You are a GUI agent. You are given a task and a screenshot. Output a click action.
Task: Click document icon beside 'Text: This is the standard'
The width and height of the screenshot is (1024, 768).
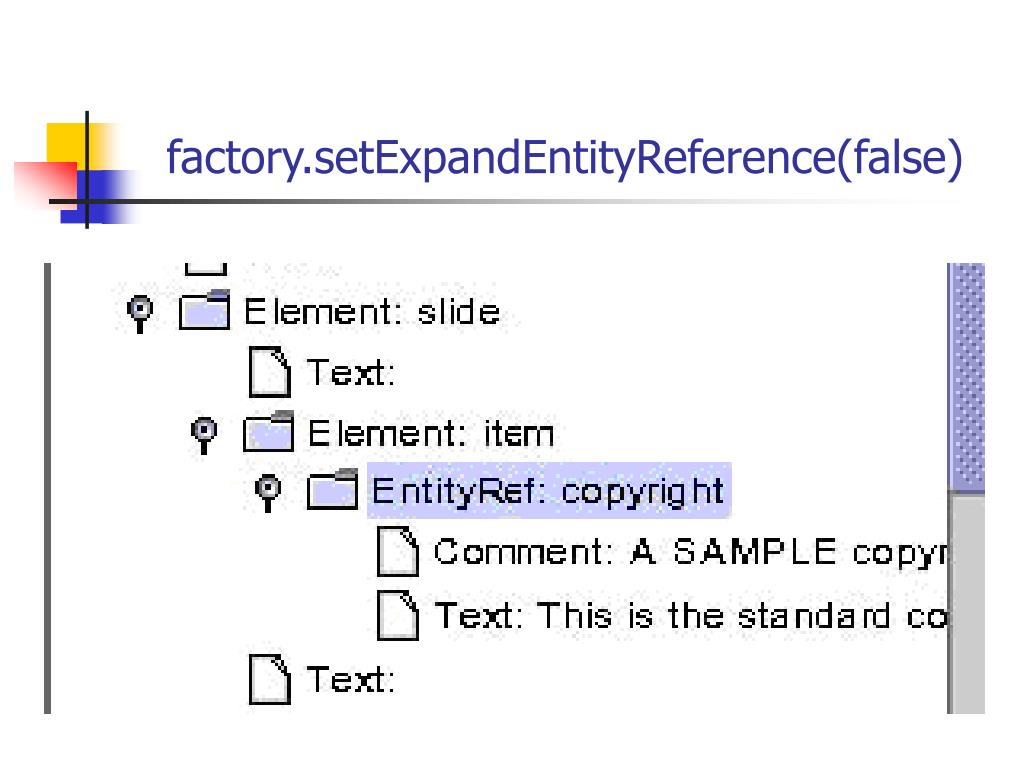click(x=398, y=615)
